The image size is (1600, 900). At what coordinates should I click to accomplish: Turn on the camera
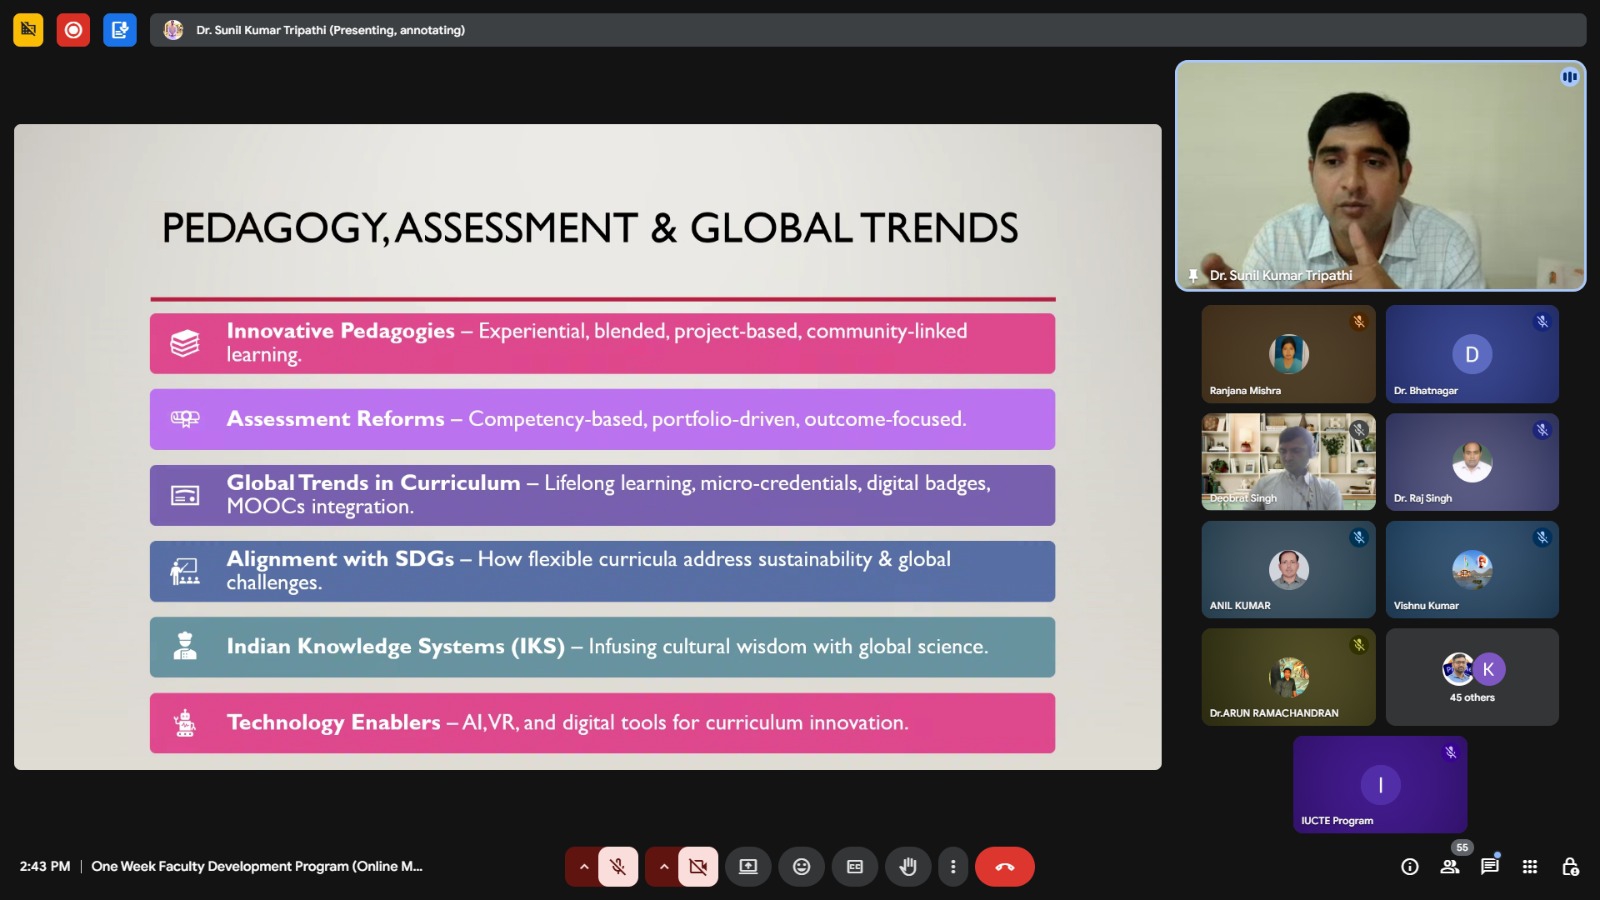coord(698,867)
